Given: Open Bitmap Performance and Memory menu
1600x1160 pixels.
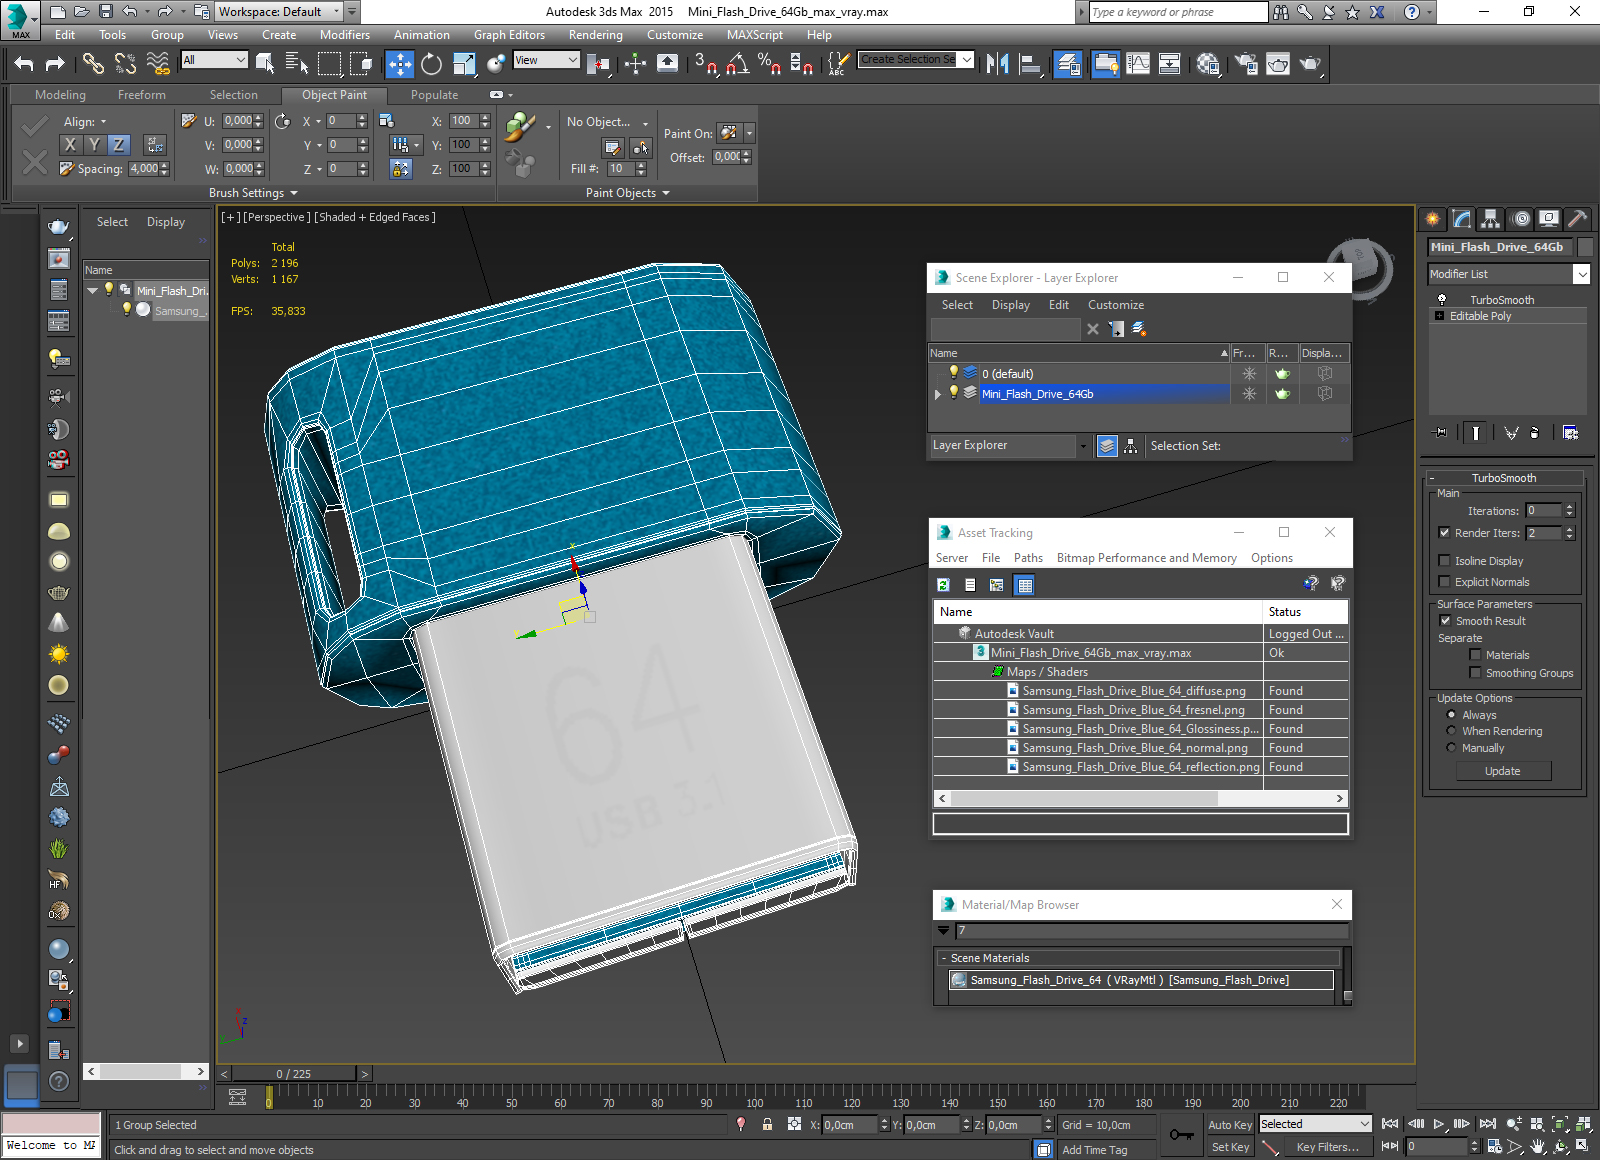Looking at the screenshot, I should [x=1147, y=558].
